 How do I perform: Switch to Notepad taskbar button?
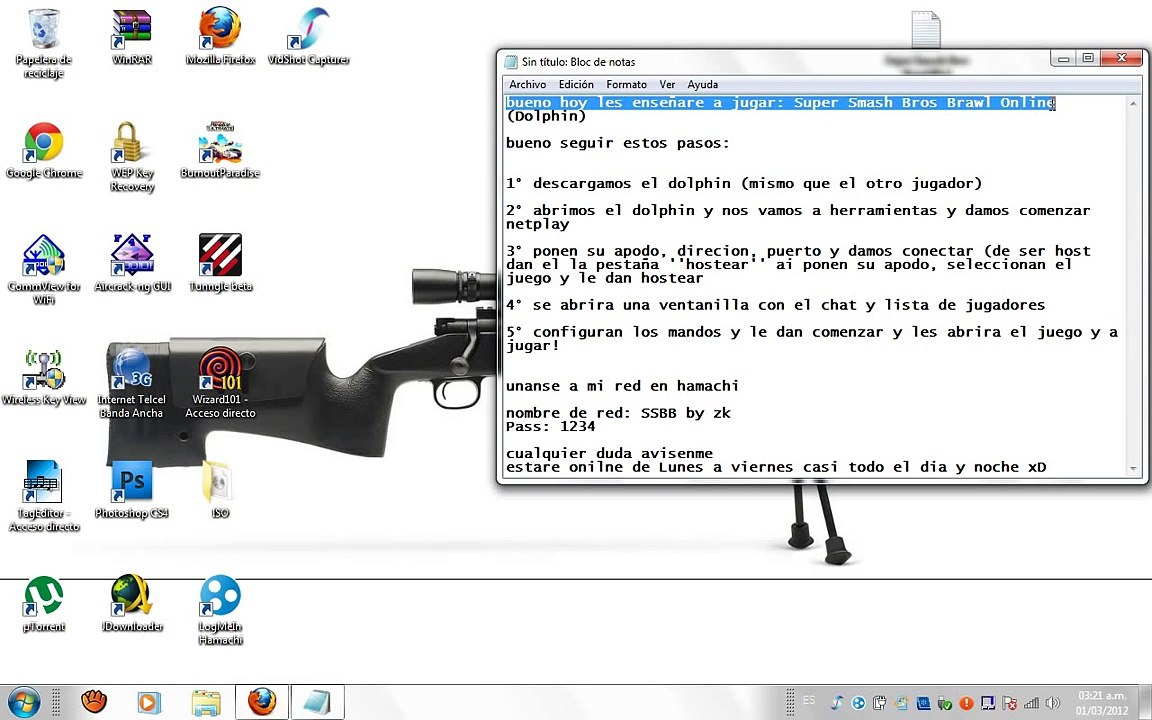318,702
